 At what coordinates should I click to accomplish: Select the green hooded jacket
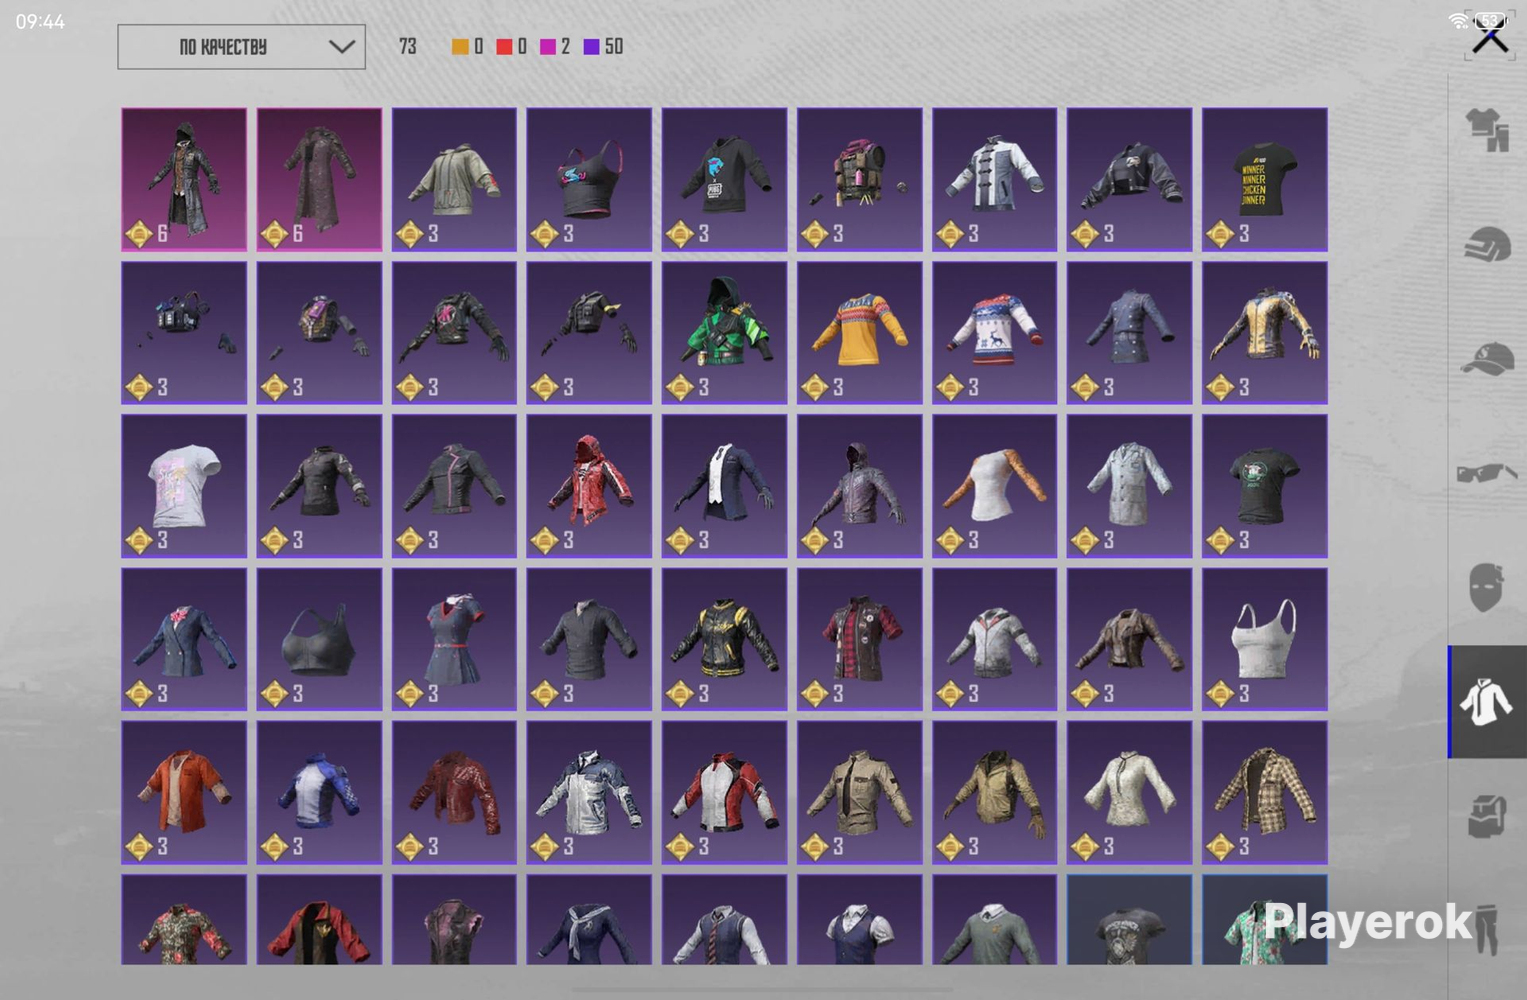point(724,333)
